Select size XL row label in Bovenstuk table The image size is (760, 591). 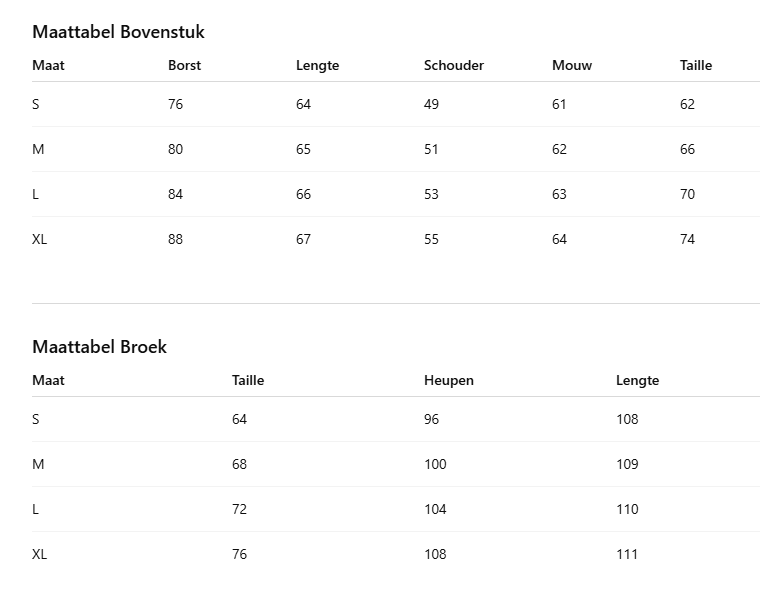coord(39,239)
